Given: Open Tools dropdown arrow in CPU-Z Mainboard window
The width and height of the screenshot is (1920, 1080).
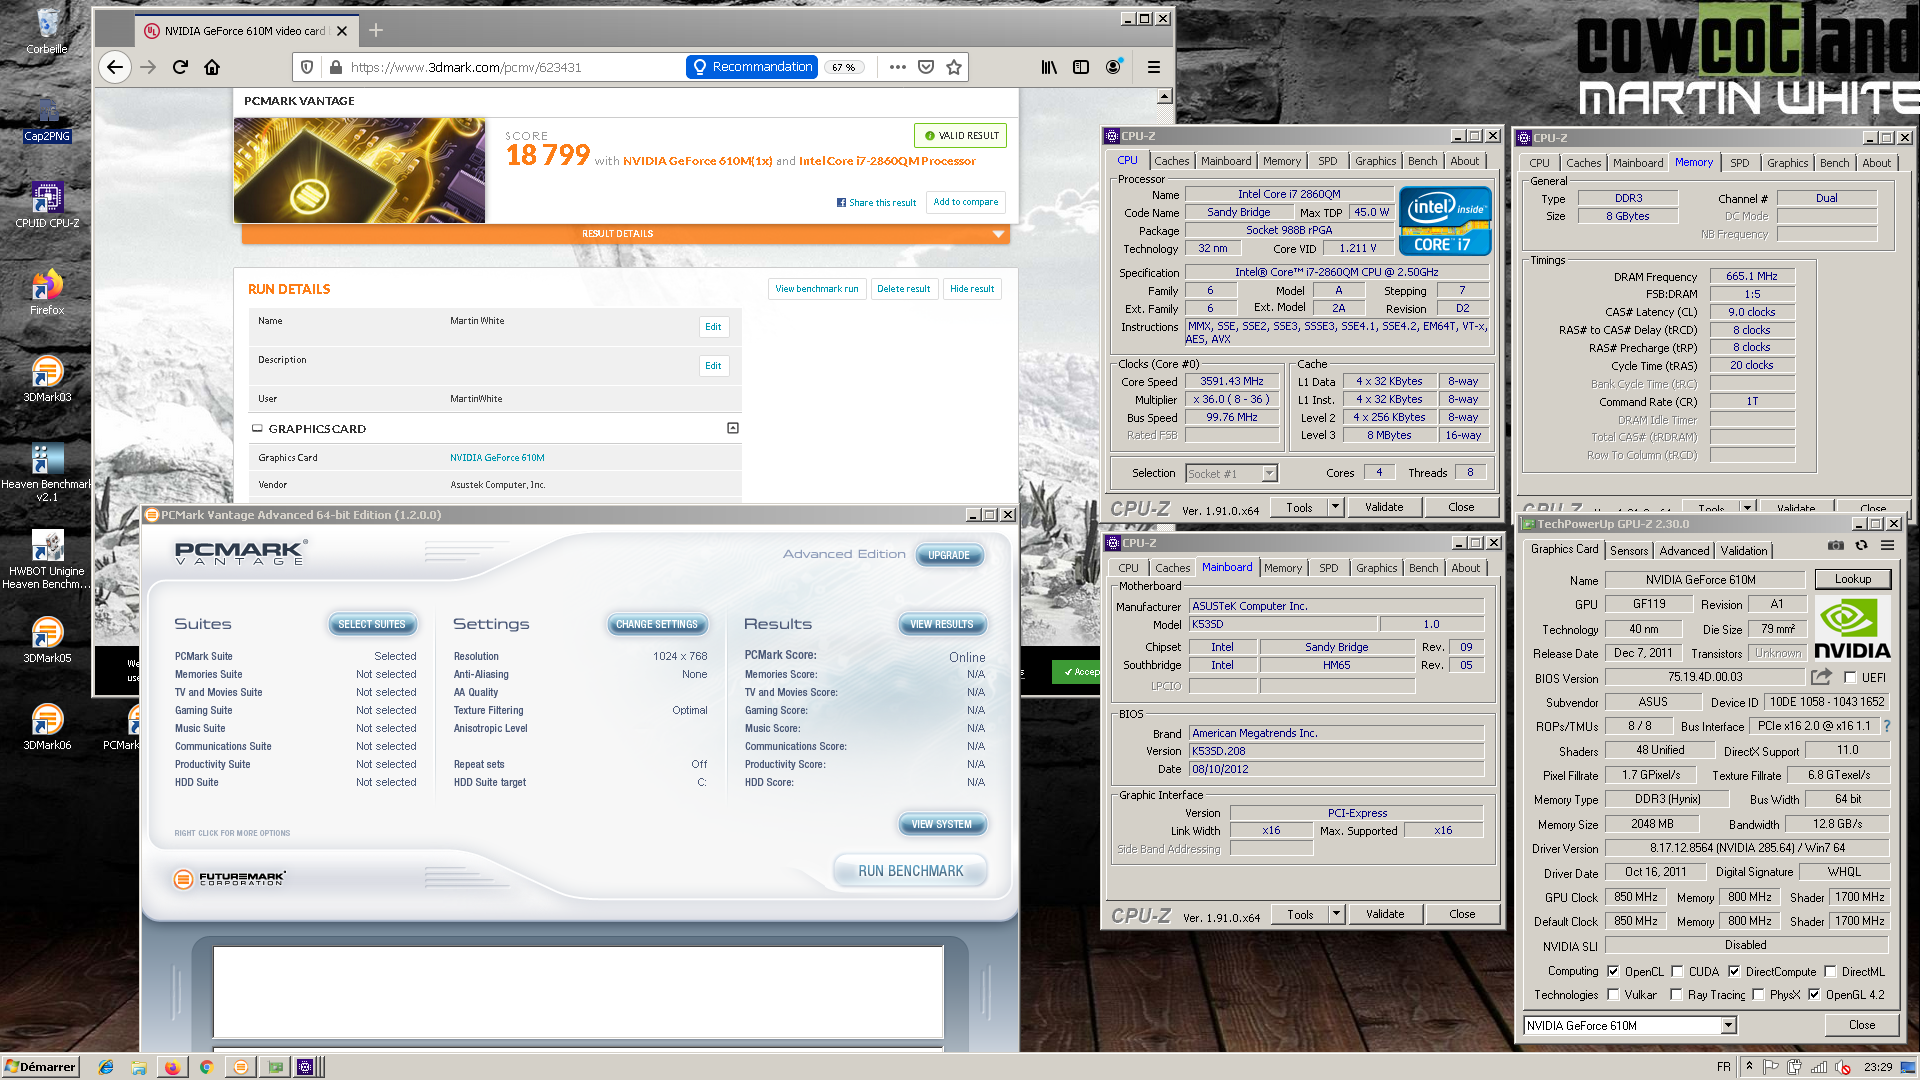Looking at the screenshot, I should 1336,914.
